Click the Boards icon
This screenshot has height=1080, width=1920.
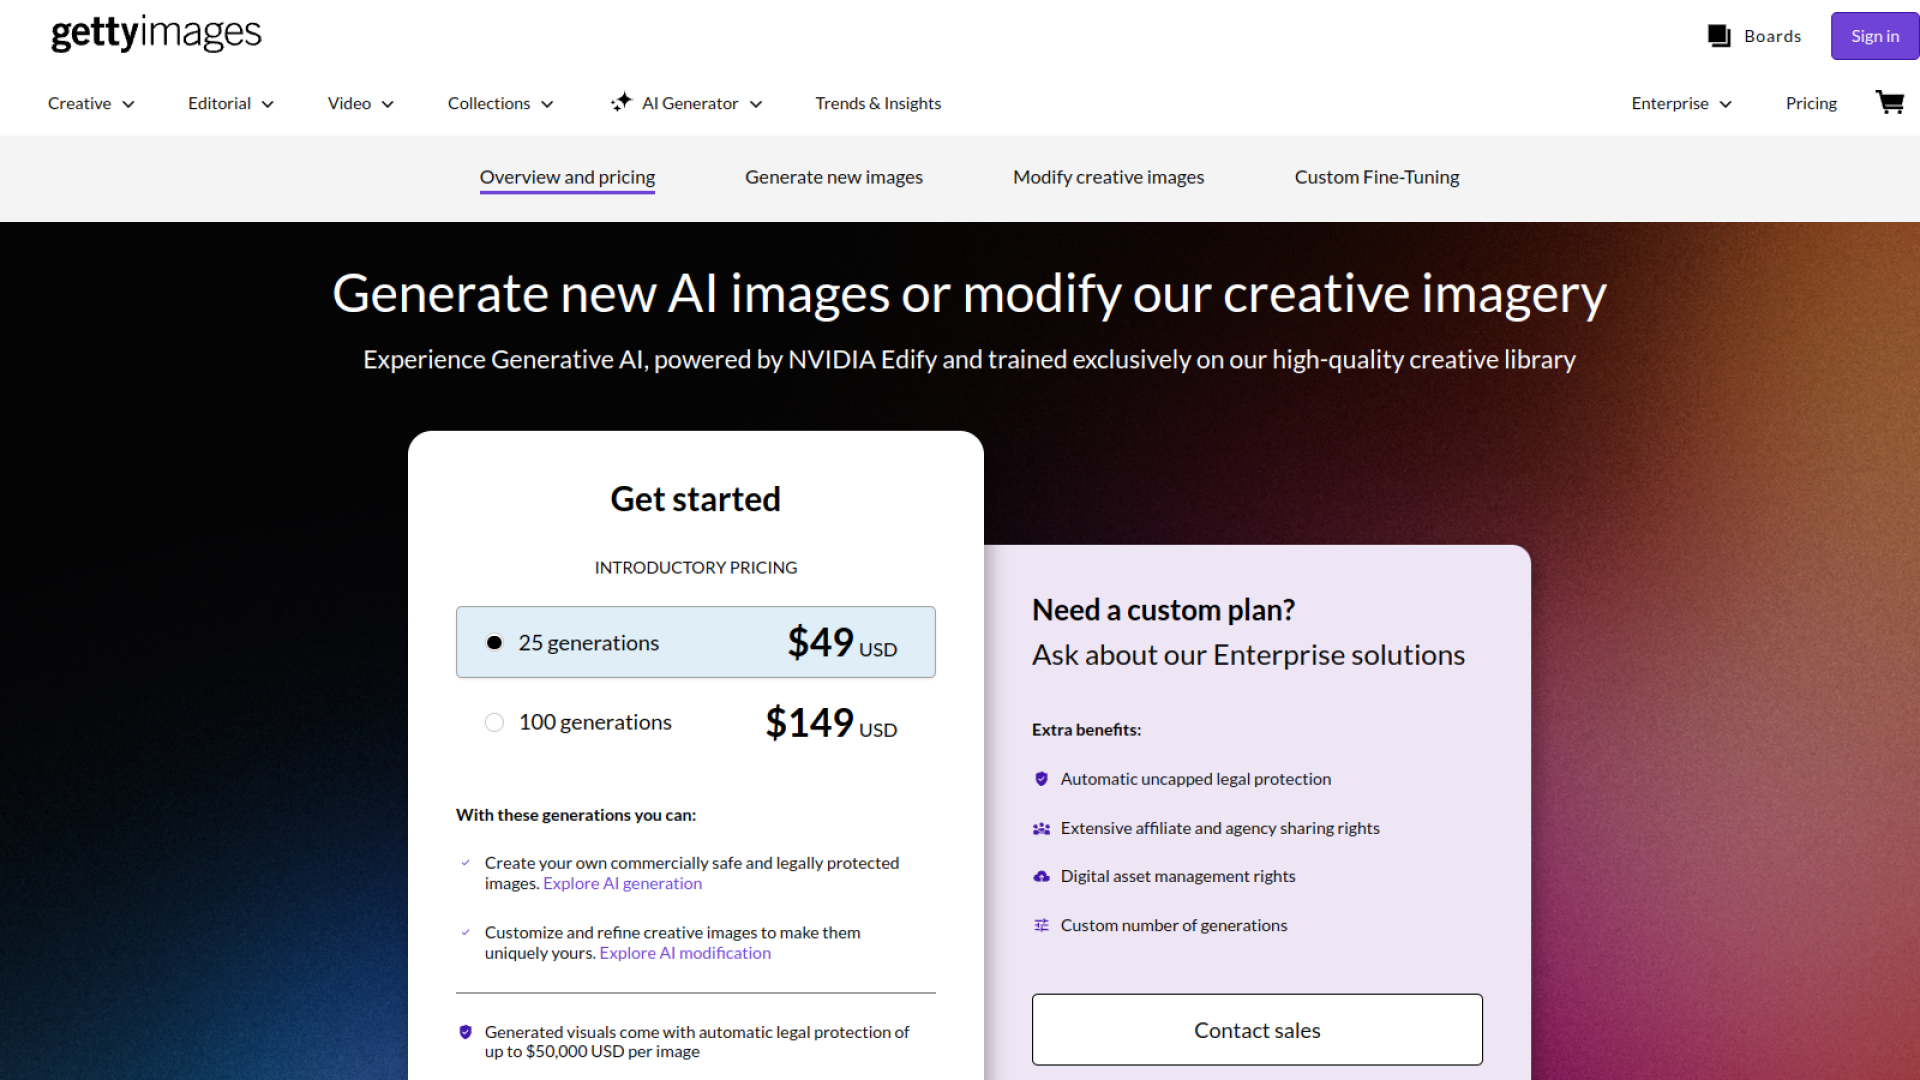point(1718,35)
